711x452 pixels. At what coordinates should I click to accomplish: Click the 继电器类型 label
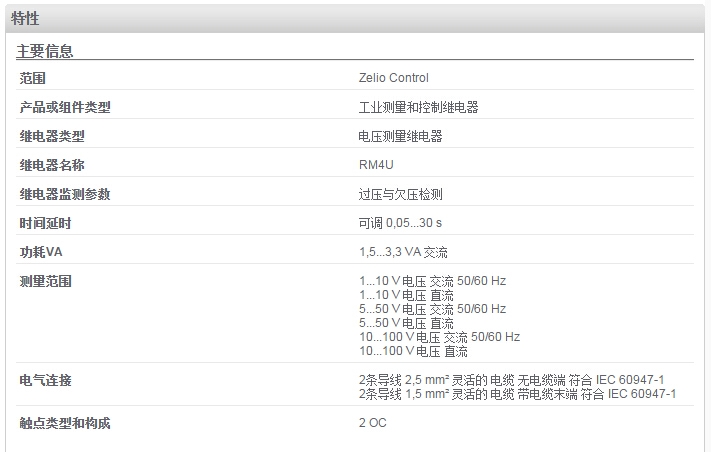click(x=52, y=136)
